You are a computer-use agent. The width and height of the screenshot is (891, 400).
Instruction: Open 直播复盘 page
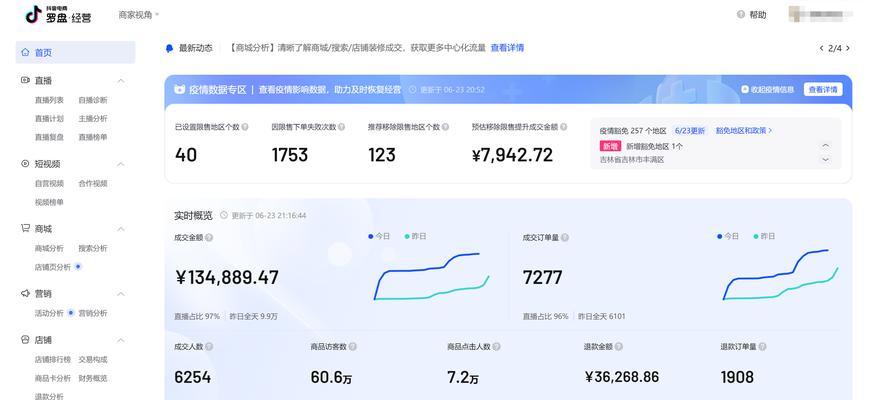pos(49,137)
